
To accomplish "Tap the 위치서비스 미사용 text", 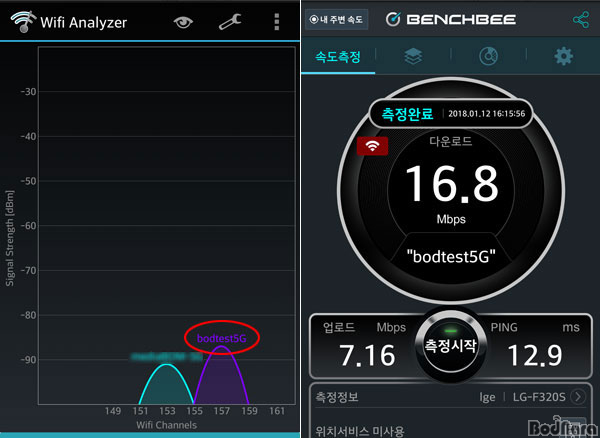I will tap(360, 431).
